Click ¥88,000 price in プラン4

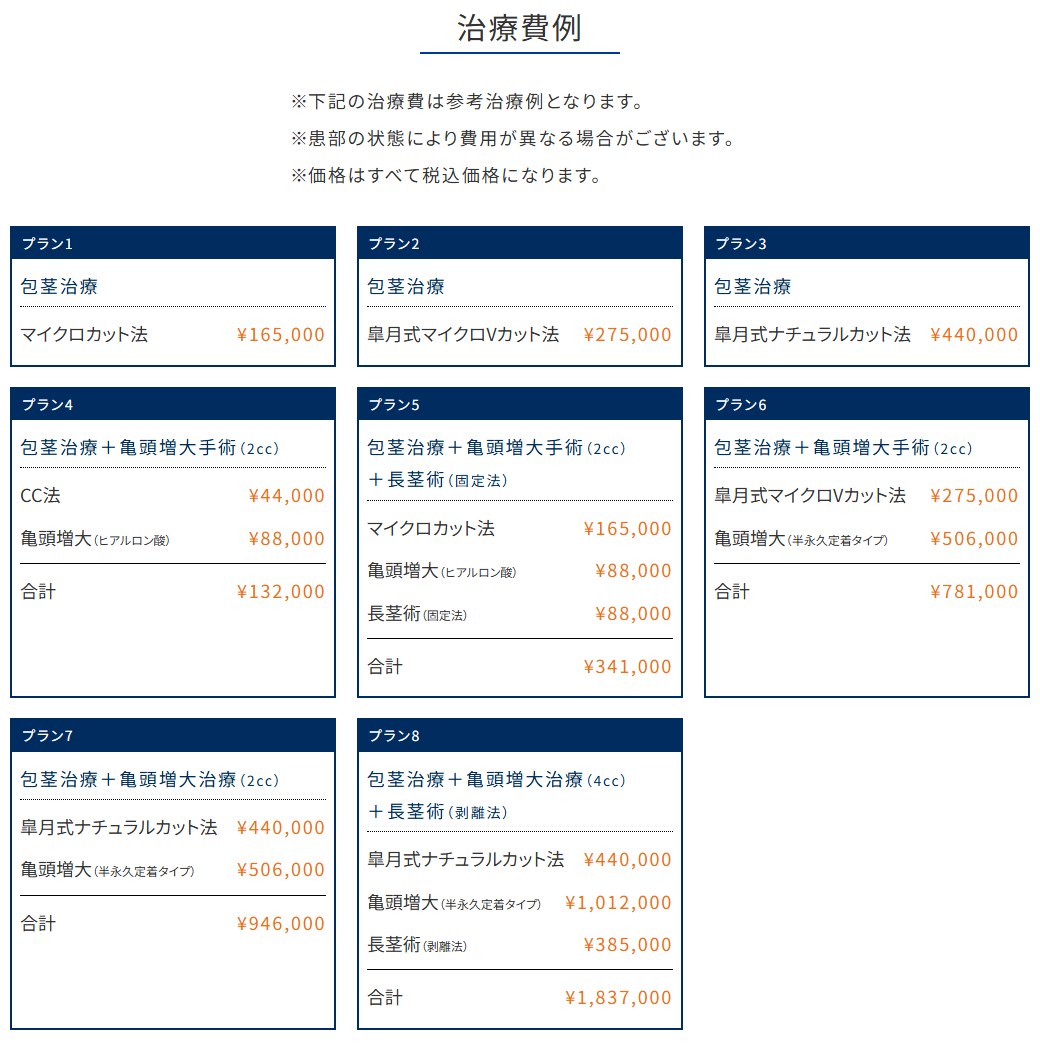click(x=287, y=538)
